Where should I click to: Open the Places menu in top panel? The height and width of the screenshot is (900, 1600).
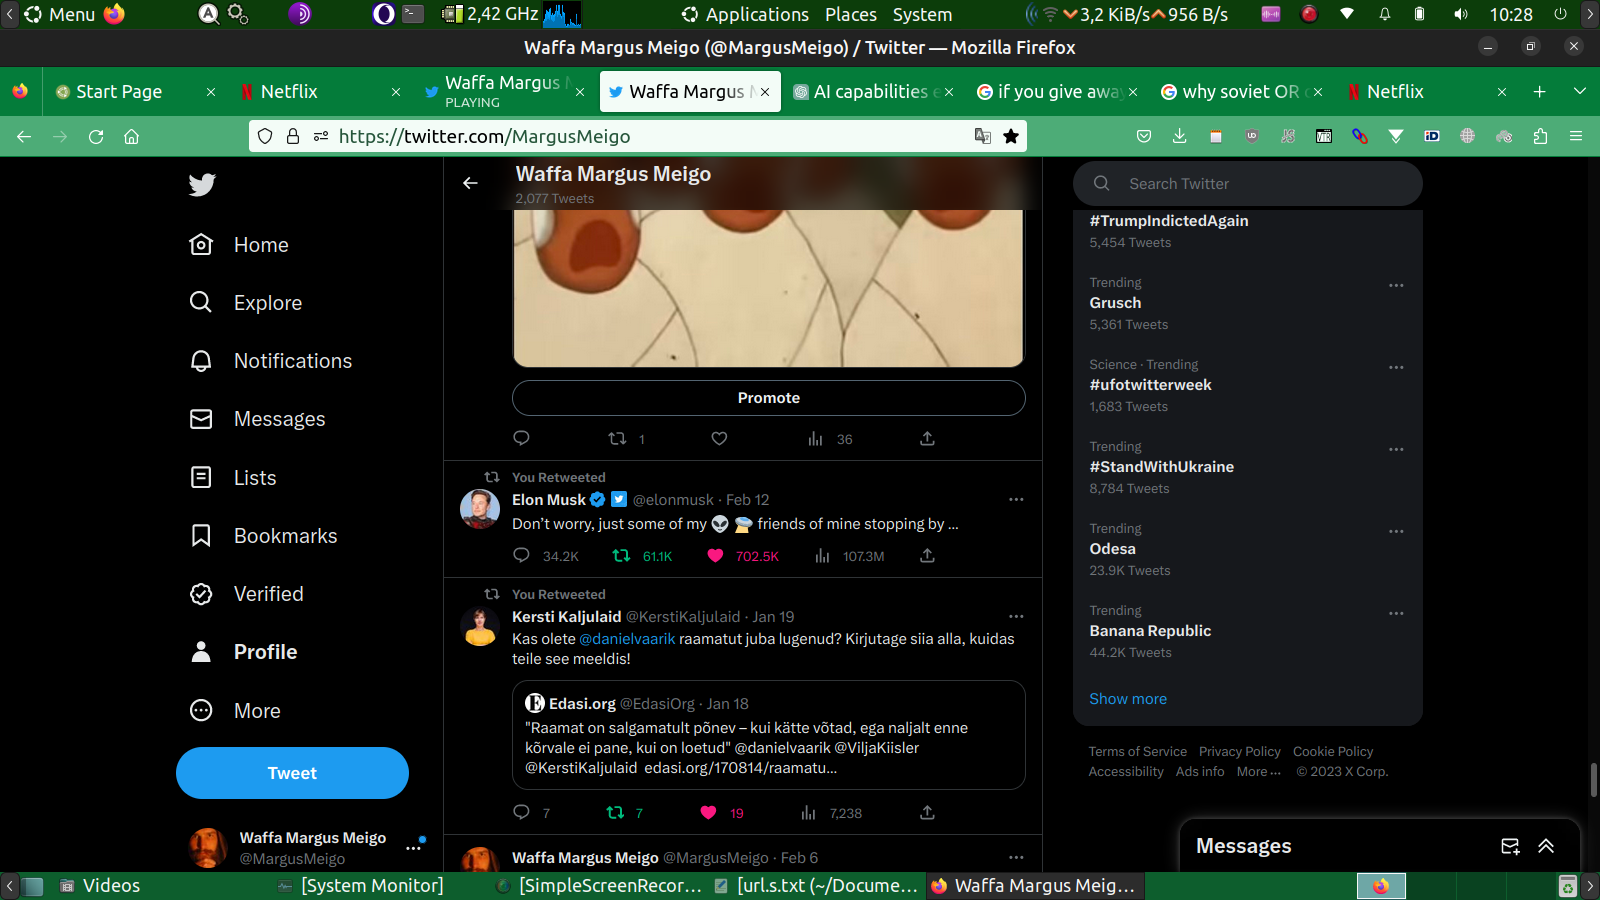pos(851,14)
